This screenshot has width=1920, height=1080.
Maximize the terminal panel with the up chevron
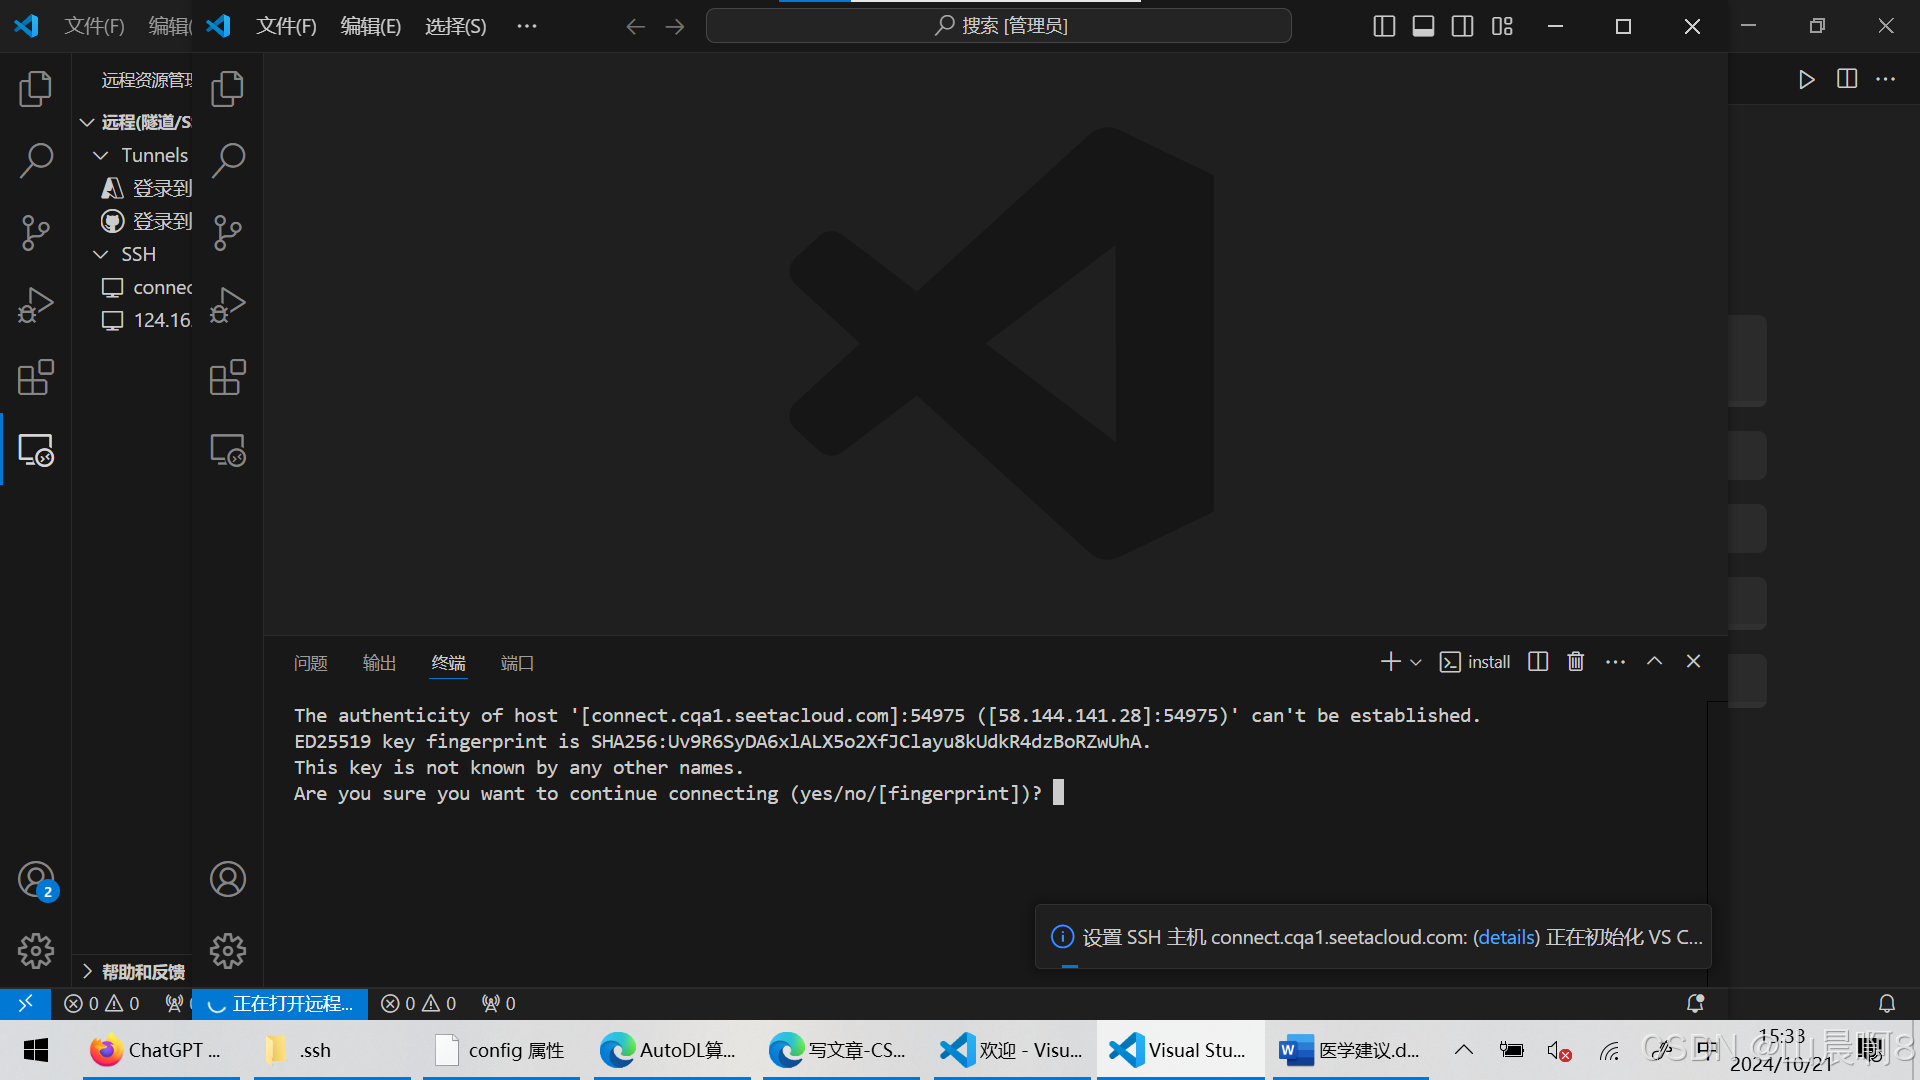[1654, 661]
